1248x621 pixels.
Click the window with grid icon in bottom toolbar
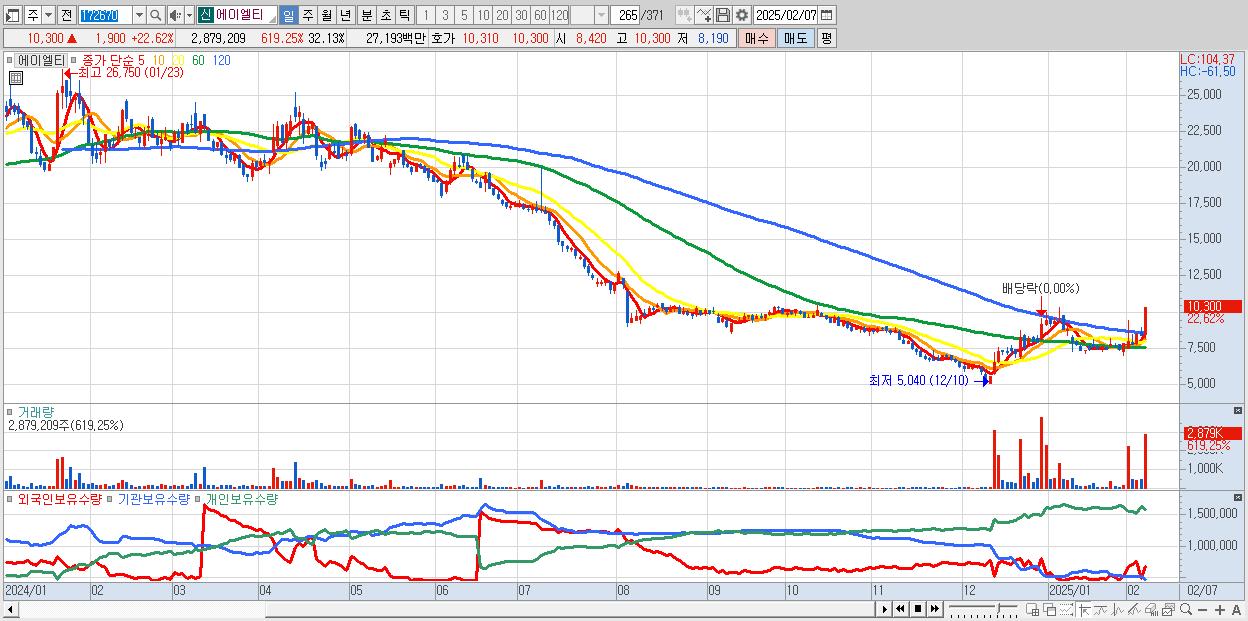[x=1032, y=609]
